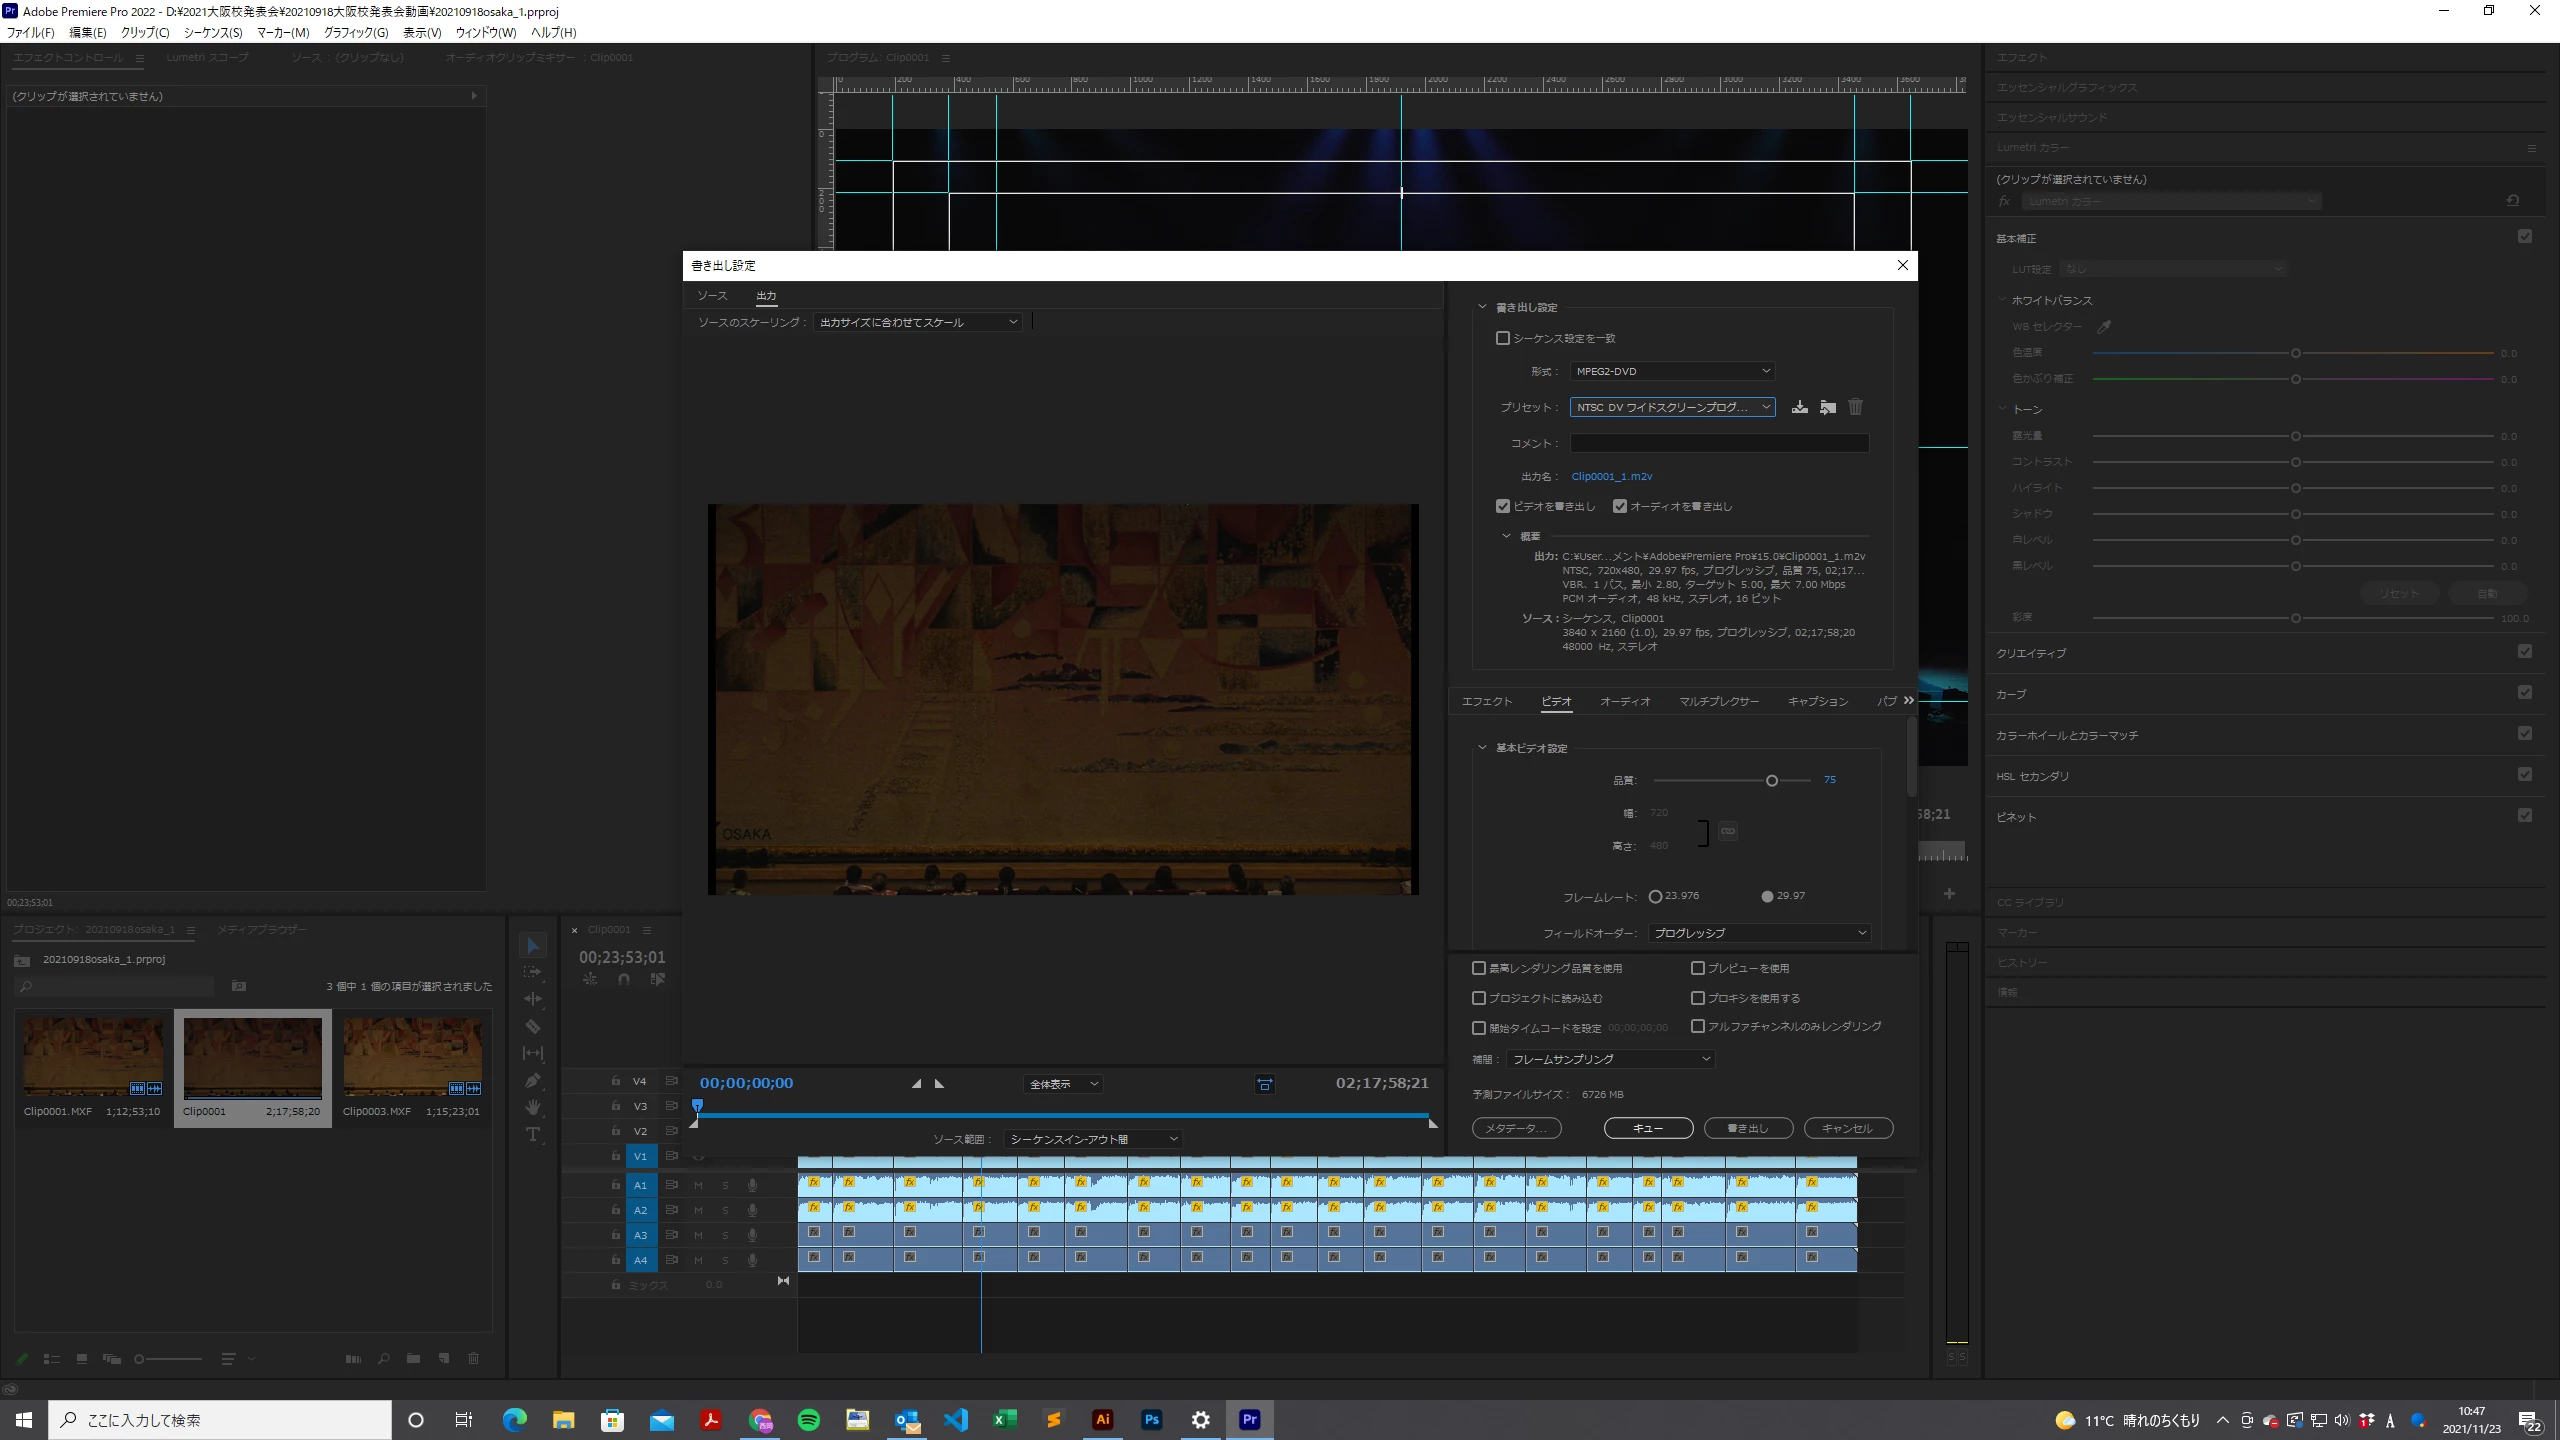Click the import preset icon
2560x1440 pixels.
tap(1827, 407)
